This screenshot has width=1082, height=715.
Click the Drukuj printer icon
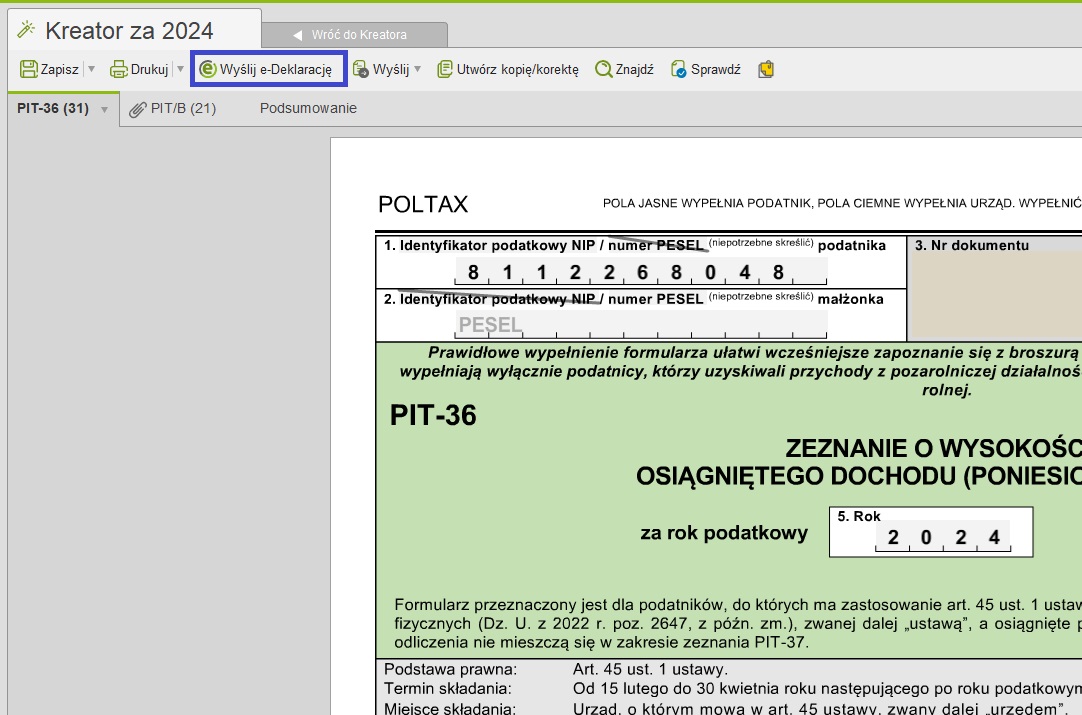[x=119, y=70]
